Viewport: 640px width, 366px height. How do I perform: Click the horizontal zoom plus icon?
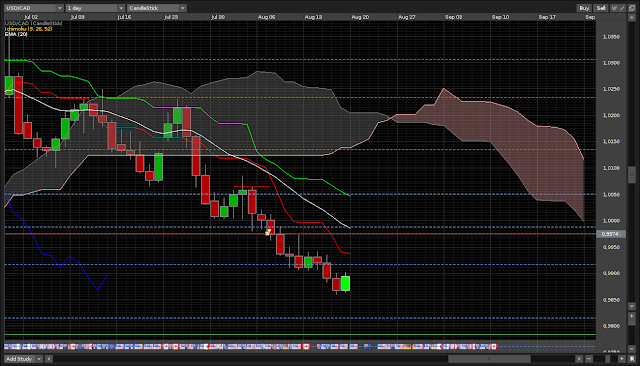point(622,359)
